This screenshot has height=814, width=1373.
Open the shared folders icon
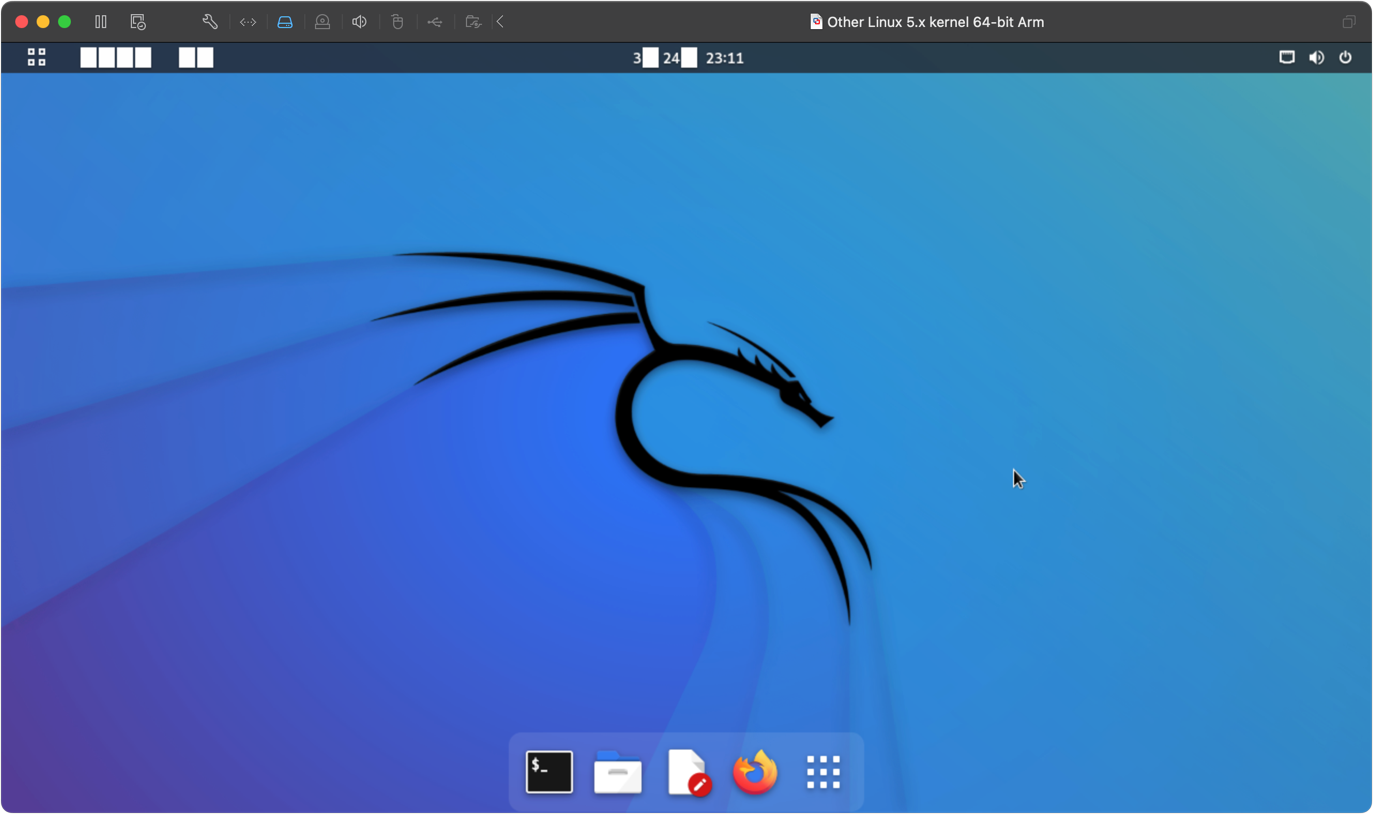click(x=473, y=22)
